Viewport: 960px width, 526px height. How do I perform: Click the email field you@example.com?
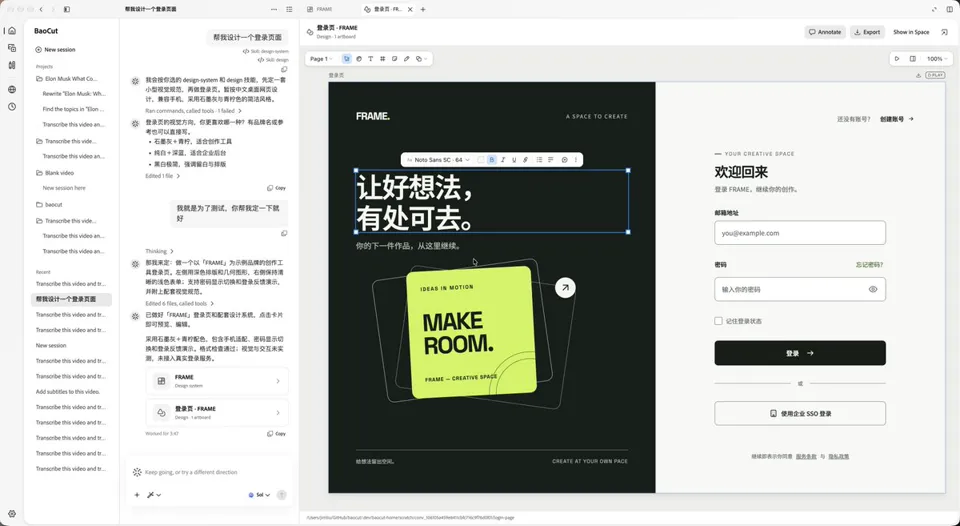pos(800,233)
